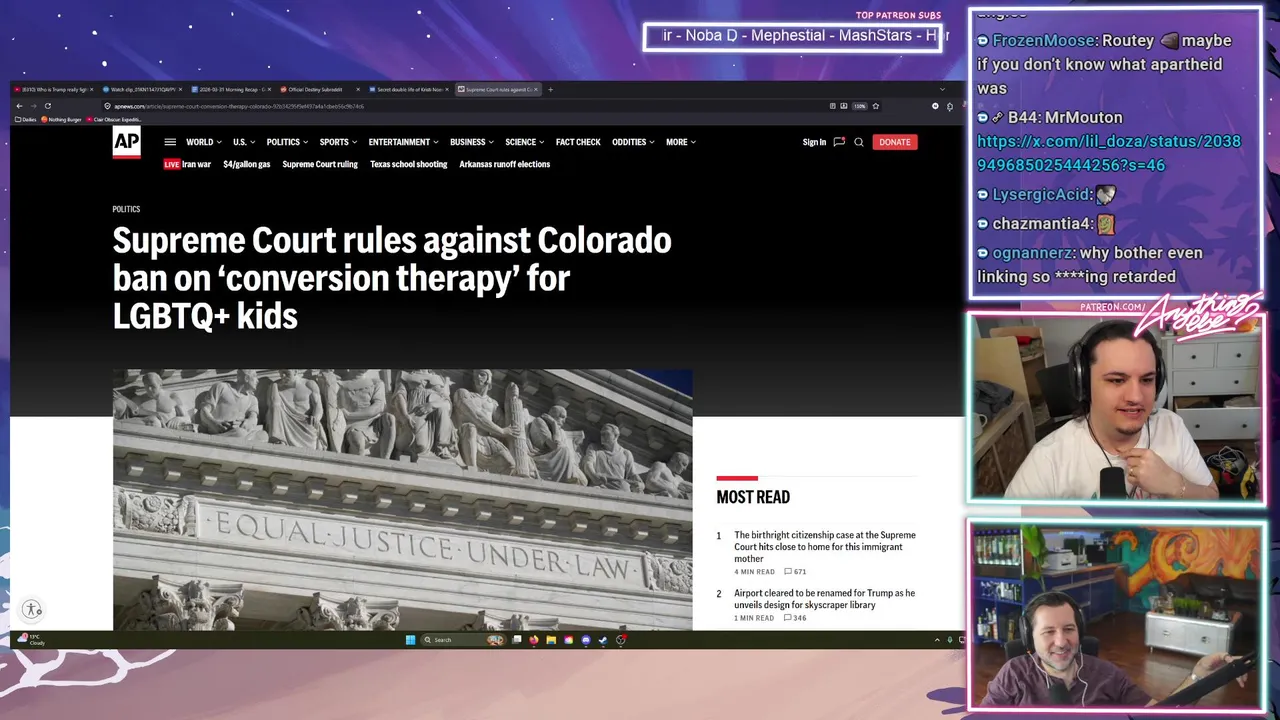The height and width of the screenshot is (720, 1280).
Task: Open the Dailies bookmarks folder
Action: [x=25, y=119]
